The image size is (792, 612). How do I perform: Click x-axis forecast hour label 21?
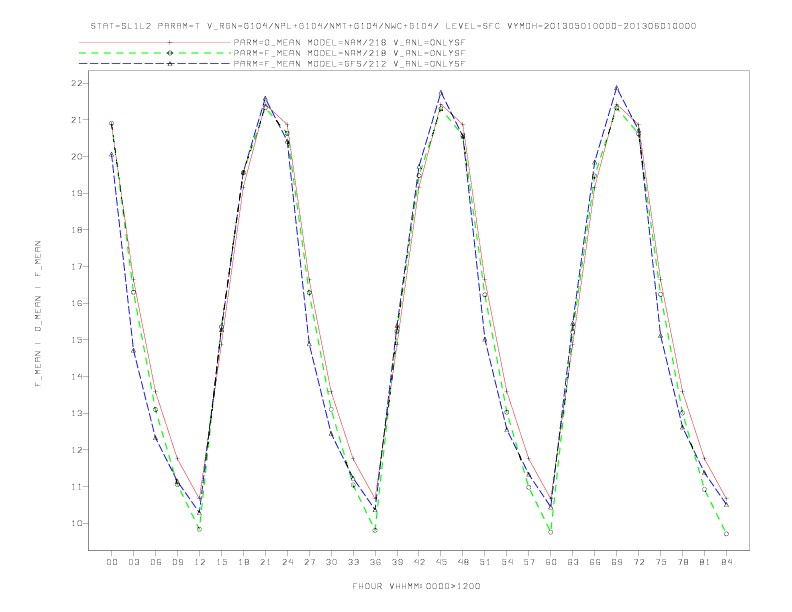tap(265, 562)
